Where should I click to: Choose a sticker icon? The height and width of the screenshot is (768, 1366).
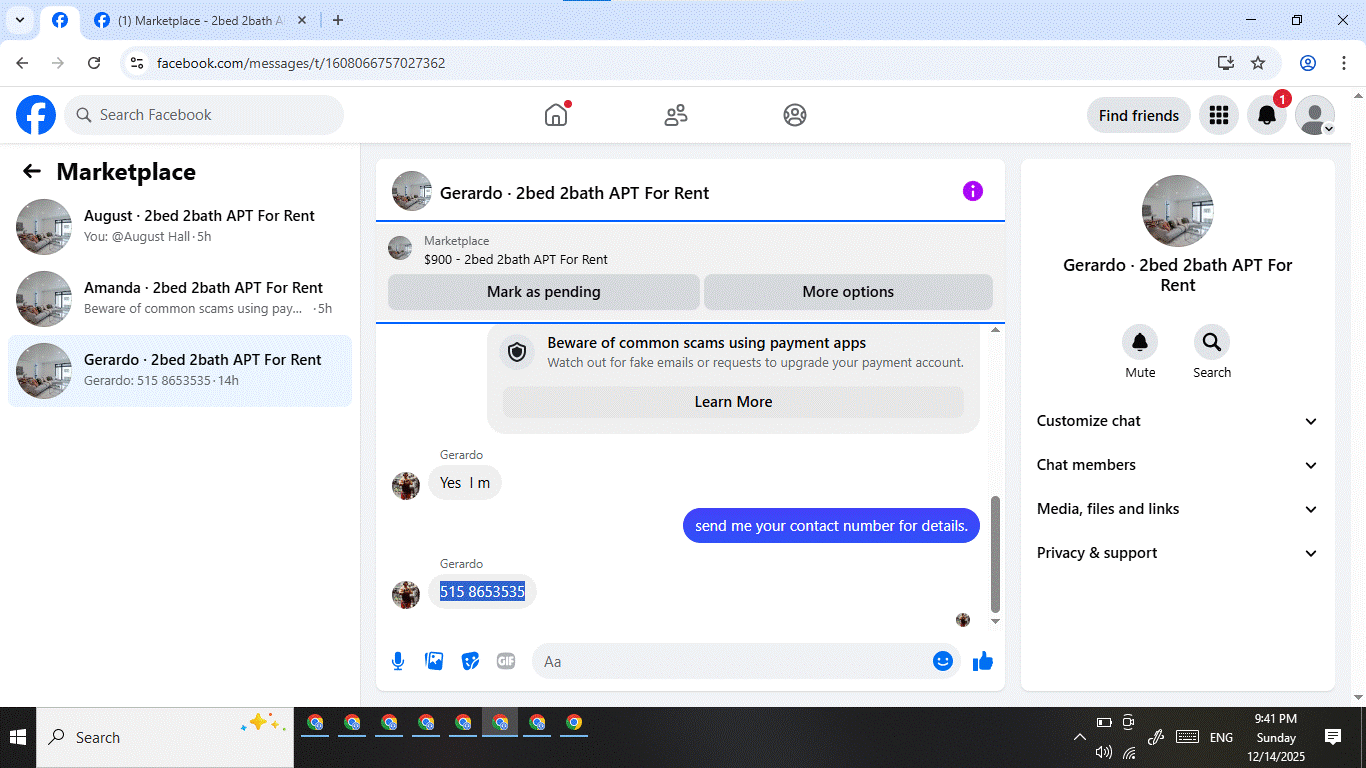pos(470,661)
